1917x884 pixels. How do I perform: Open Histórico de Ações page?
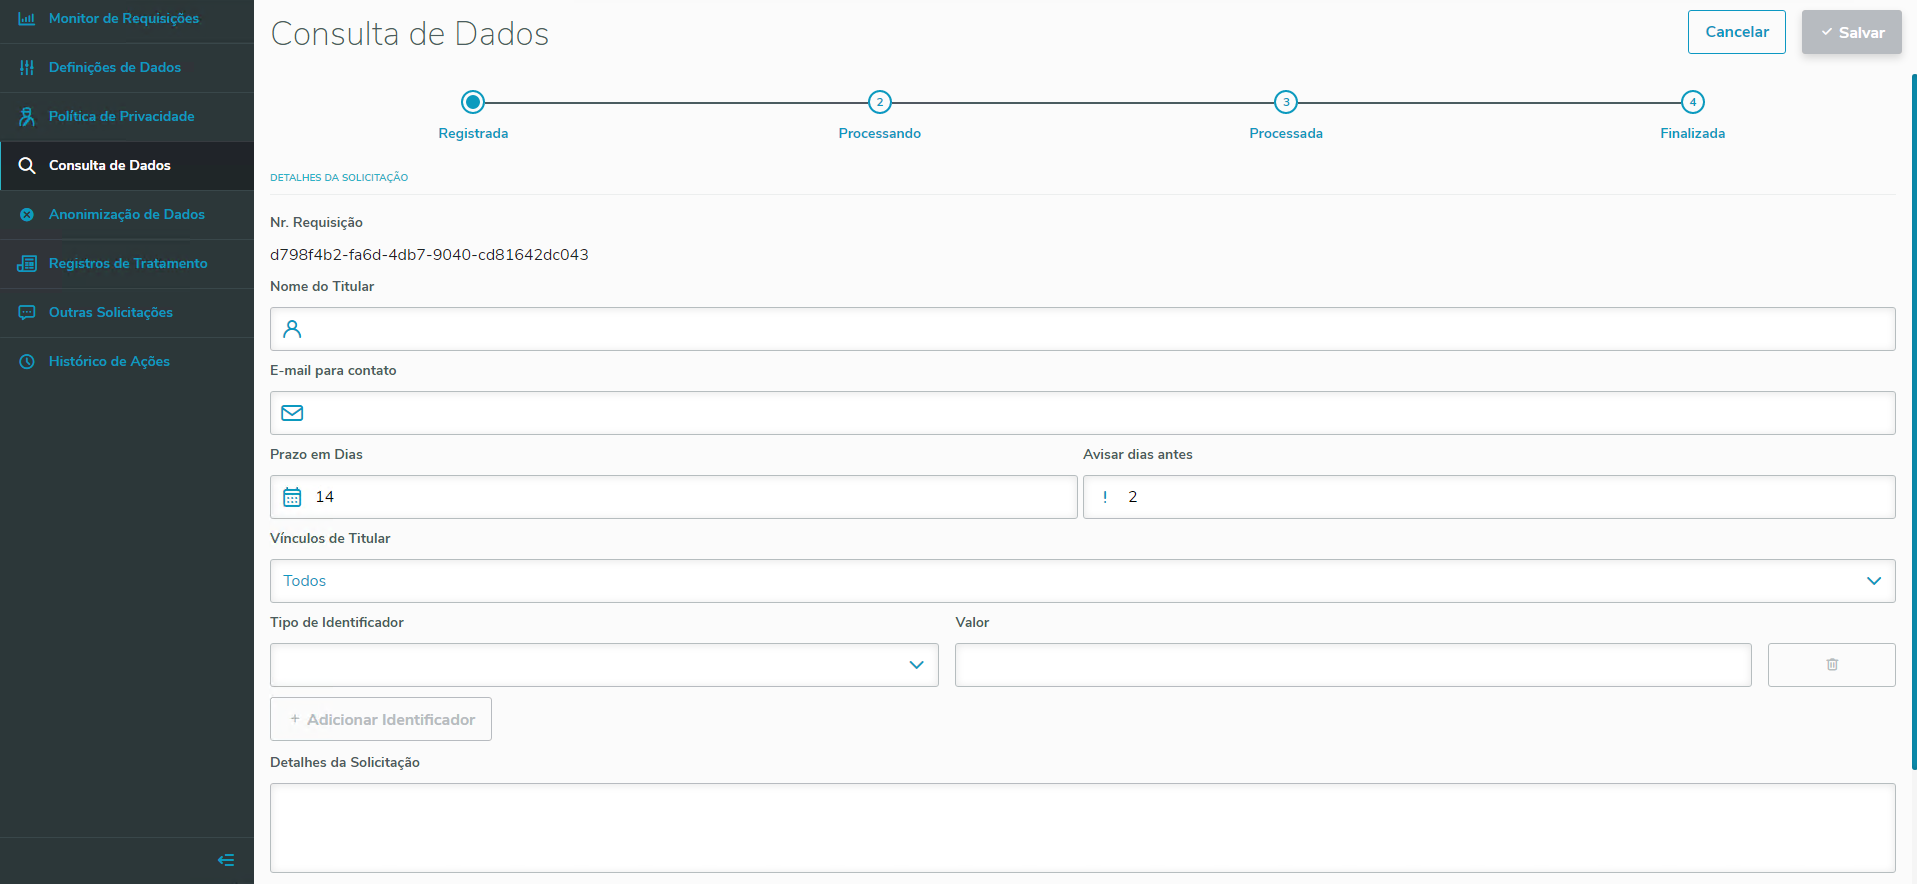127,361
